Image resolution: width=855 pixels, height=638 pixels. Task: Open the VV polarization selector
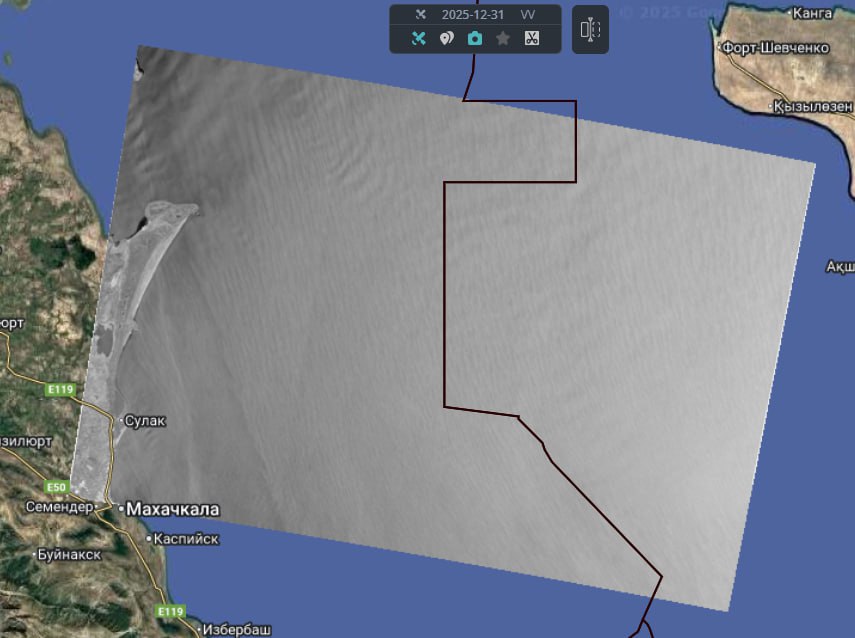(527, 15)
